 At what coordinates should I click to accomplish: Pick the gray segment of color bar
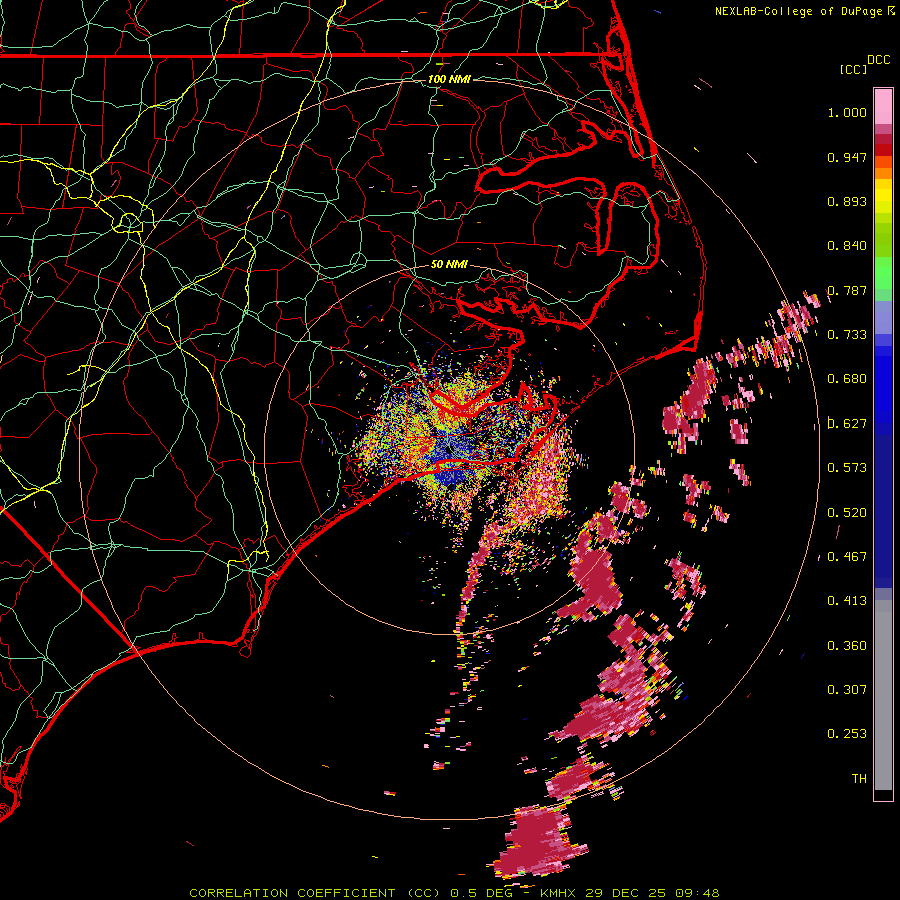click(883, 695)
